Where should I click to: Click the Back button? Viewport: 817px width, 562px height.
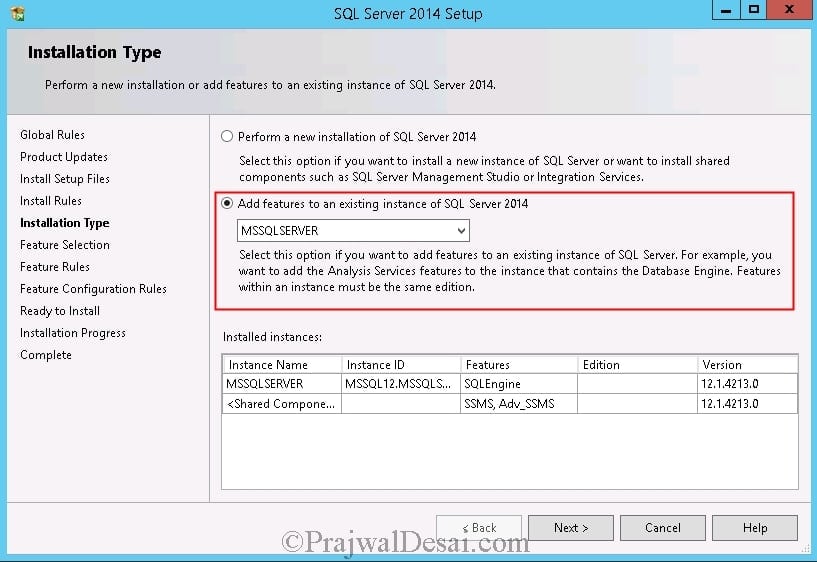(479, 528)
